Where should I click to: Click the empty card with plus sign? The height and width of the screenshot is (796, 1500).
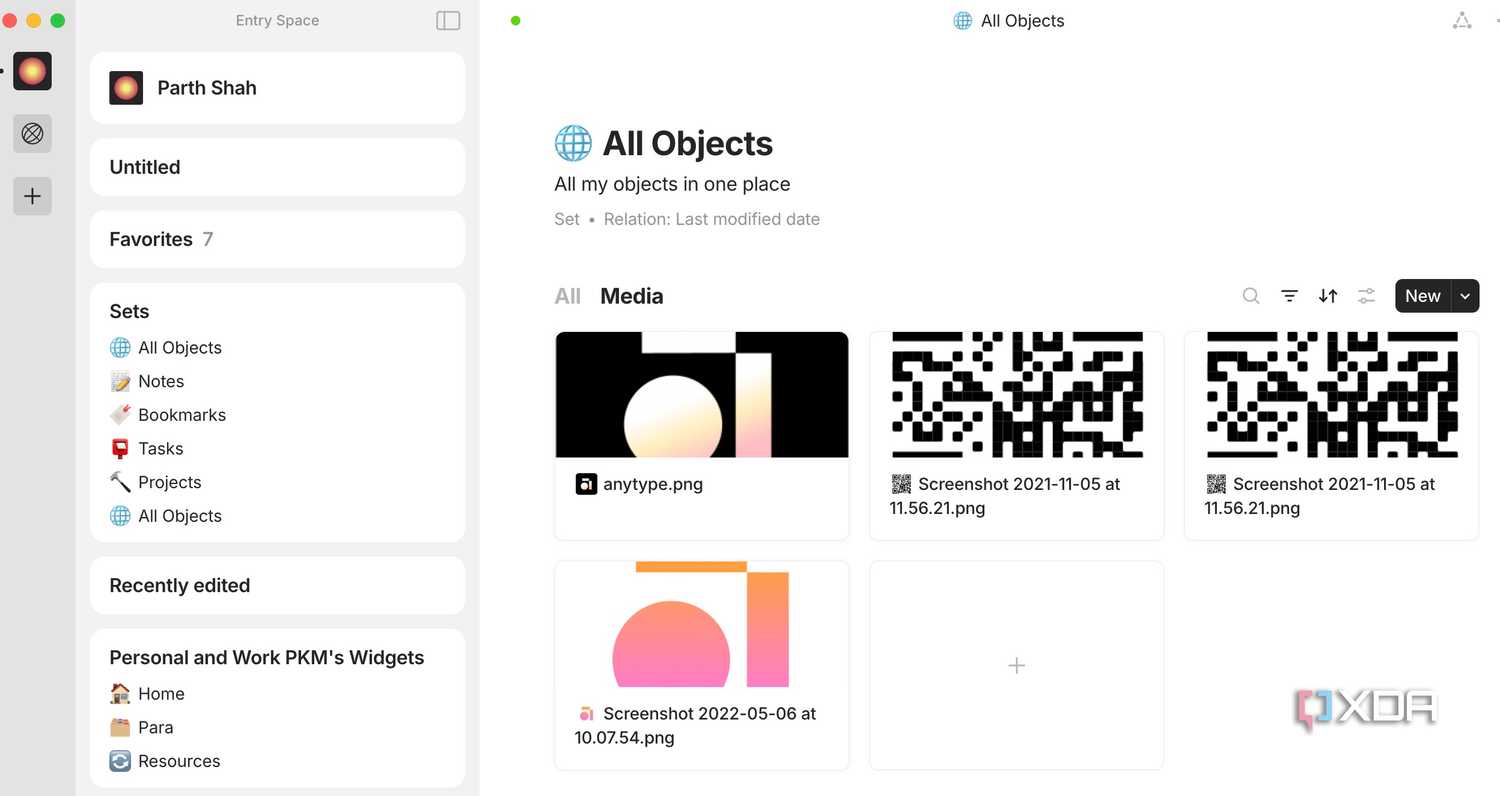1016,666
